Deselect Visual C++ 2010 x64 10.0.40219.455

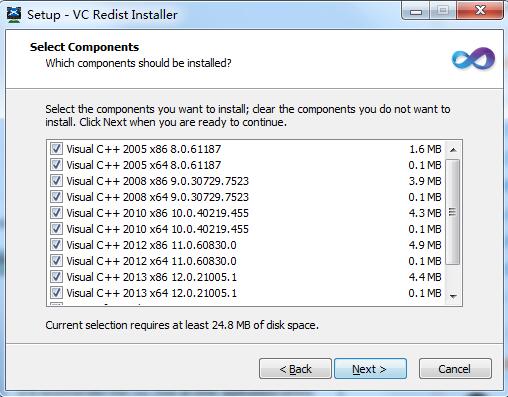(x=56, y=228)
